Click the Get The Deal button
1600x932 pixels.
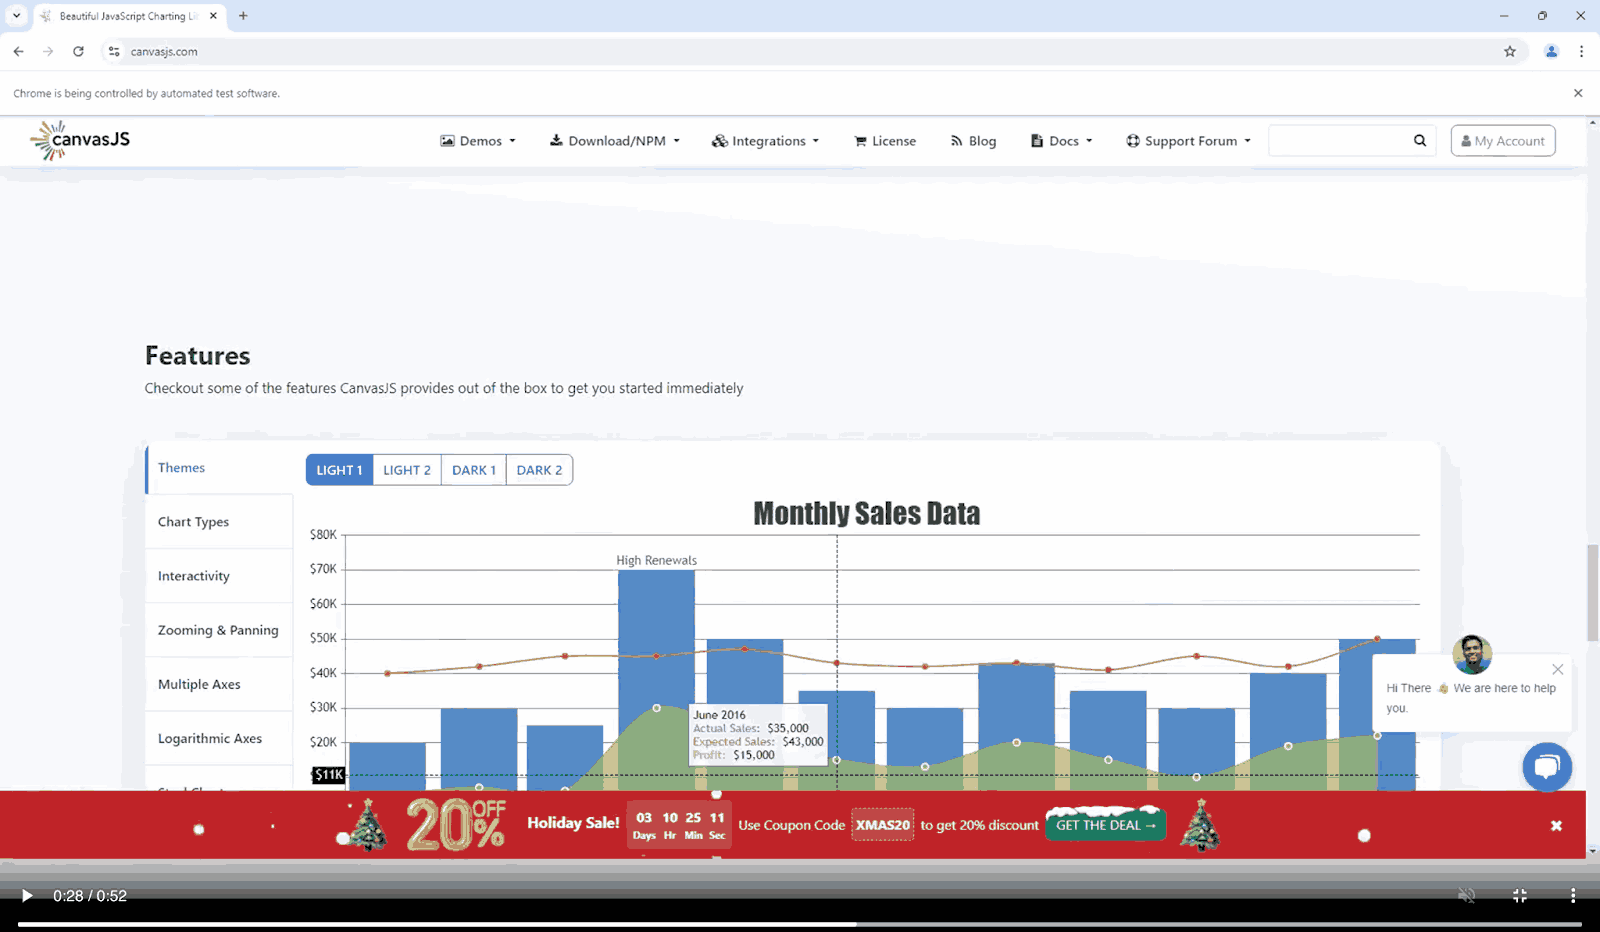pos(1105,825)
